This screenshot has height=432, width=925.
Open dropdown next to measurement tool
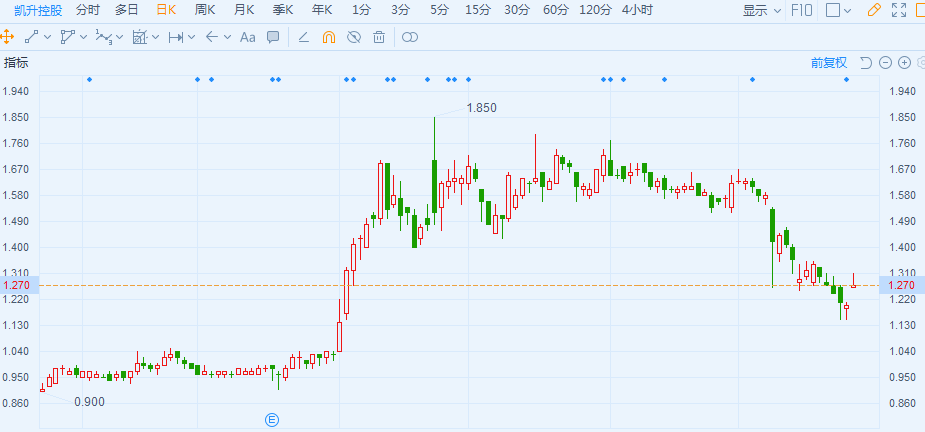pyautogui.click(x=155, y=37)
